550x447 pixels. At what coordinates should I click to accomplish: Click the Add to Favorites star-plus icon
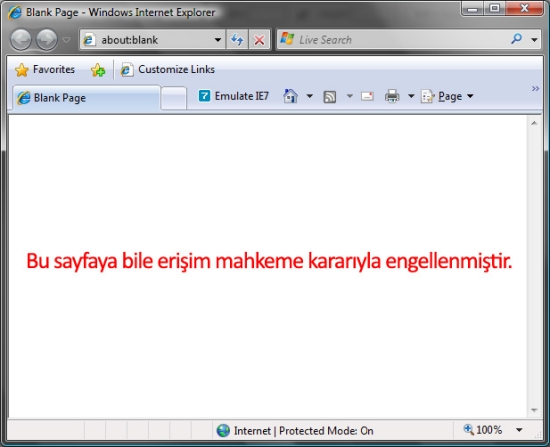click(98, 70)
